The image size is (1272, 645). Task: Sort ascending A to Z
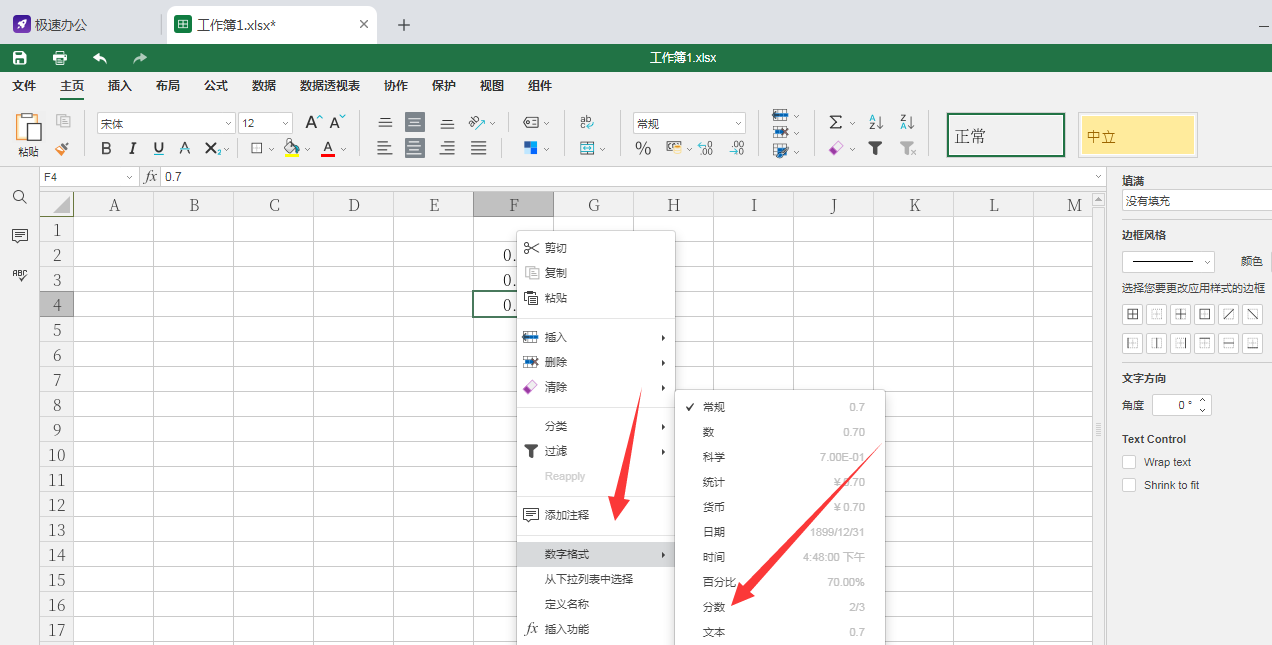[876, 122]
